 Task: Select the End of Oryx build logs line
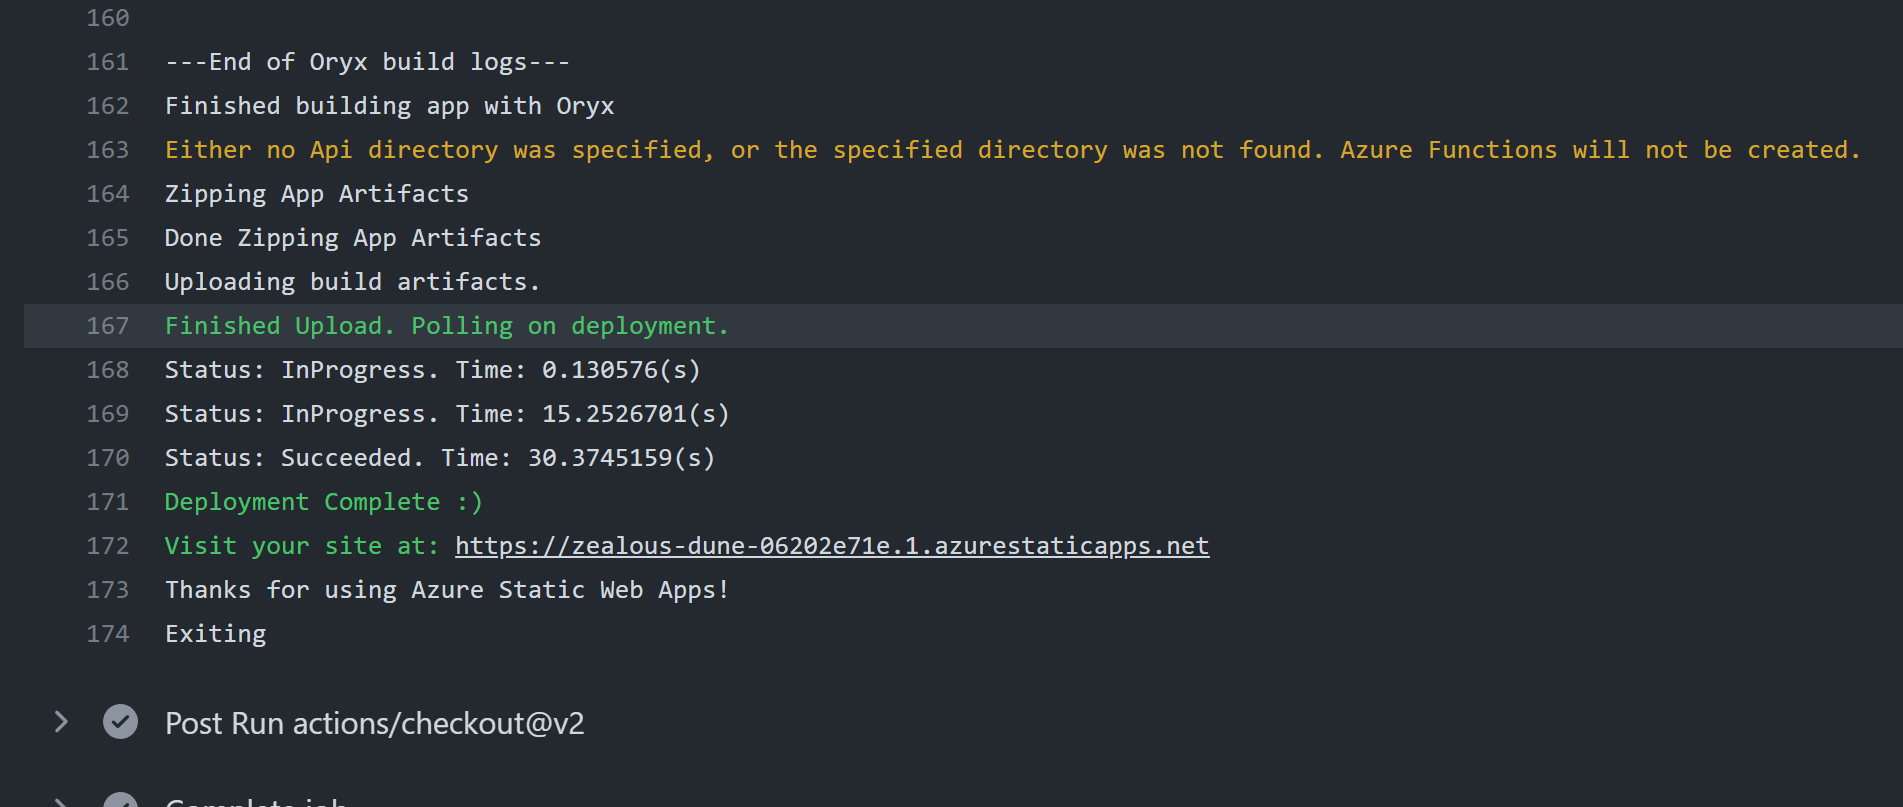367,61
